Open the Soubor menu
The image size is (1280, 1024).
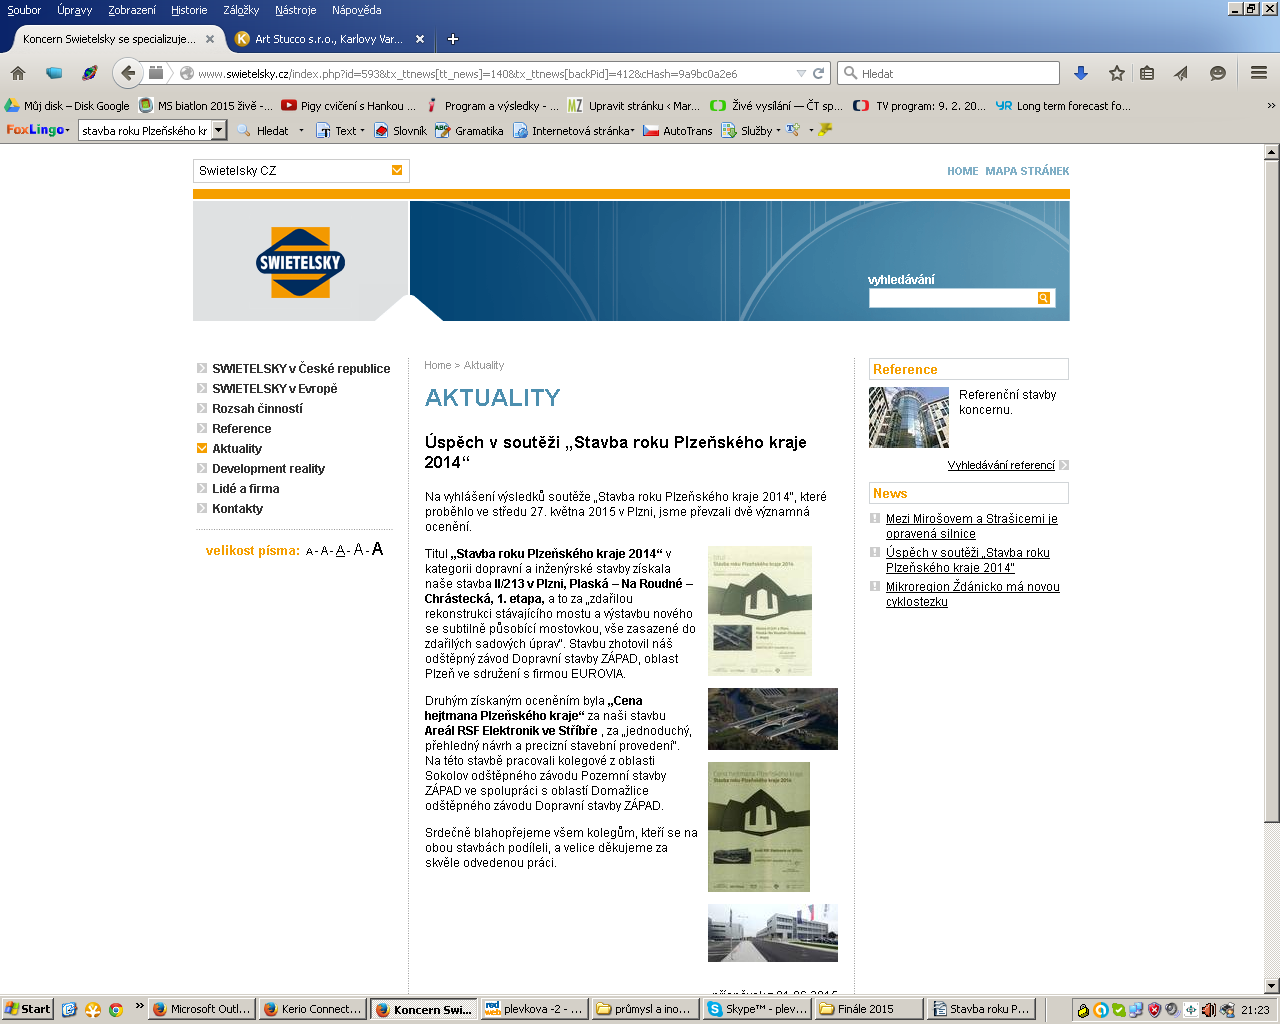(24, 10)
